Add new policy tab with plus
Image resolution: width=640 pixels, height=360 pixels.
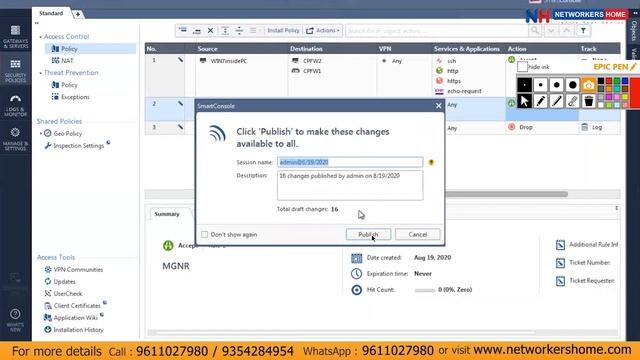coord(78,14)
